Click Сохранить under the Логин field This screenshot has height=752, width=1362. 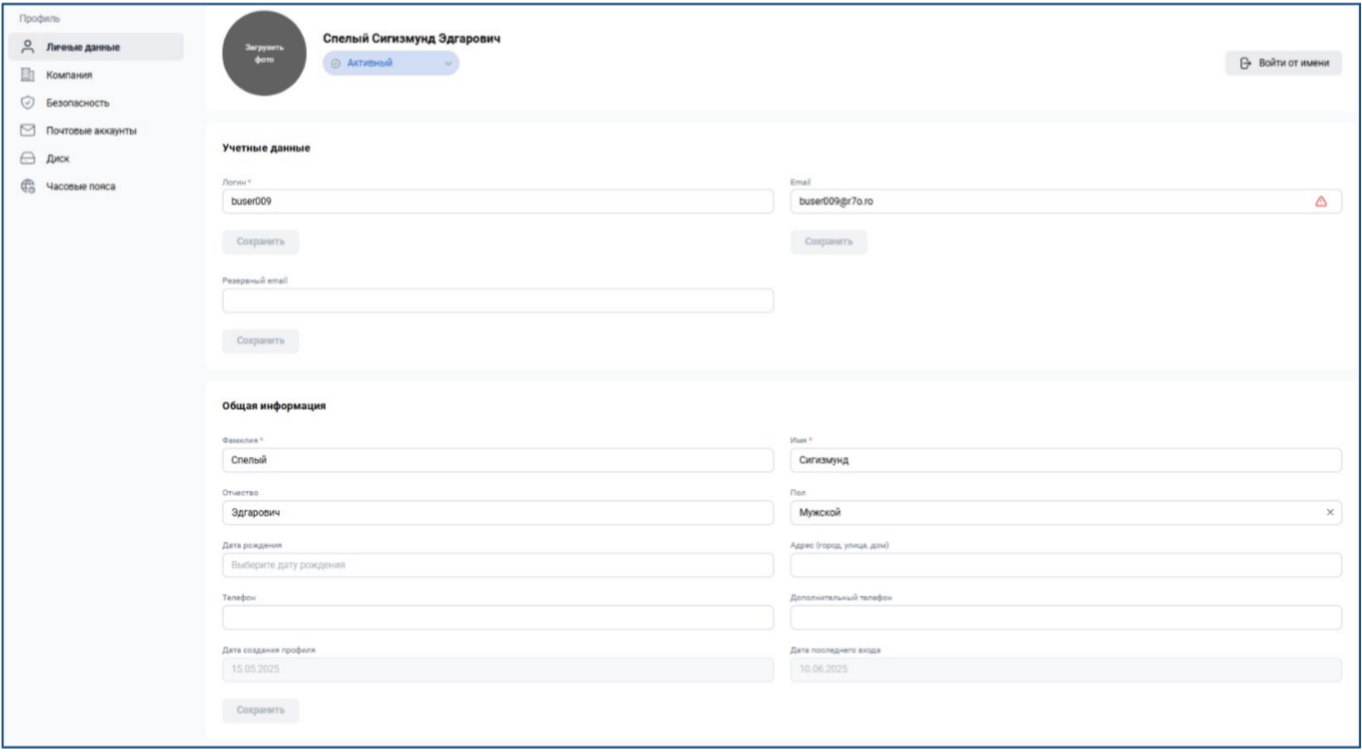point(260,242)
